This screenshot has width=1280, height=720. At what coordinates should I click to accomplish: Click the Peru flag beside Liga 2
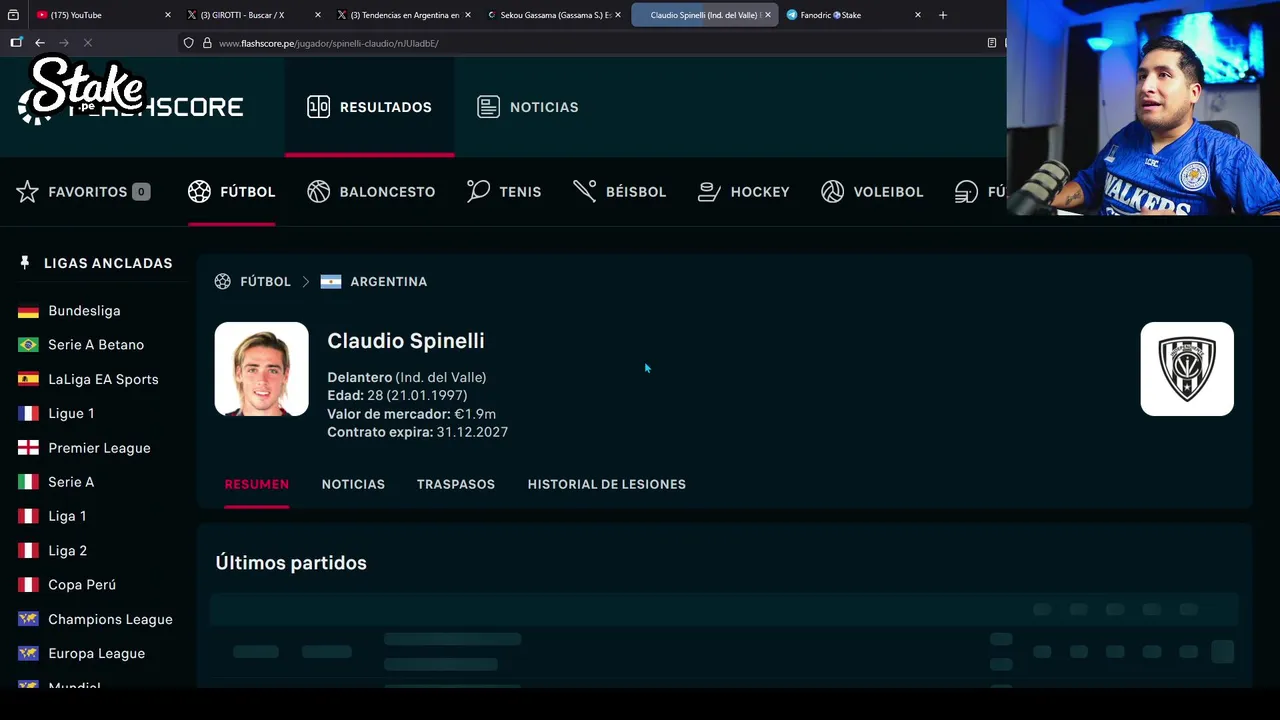click(28, 551)
